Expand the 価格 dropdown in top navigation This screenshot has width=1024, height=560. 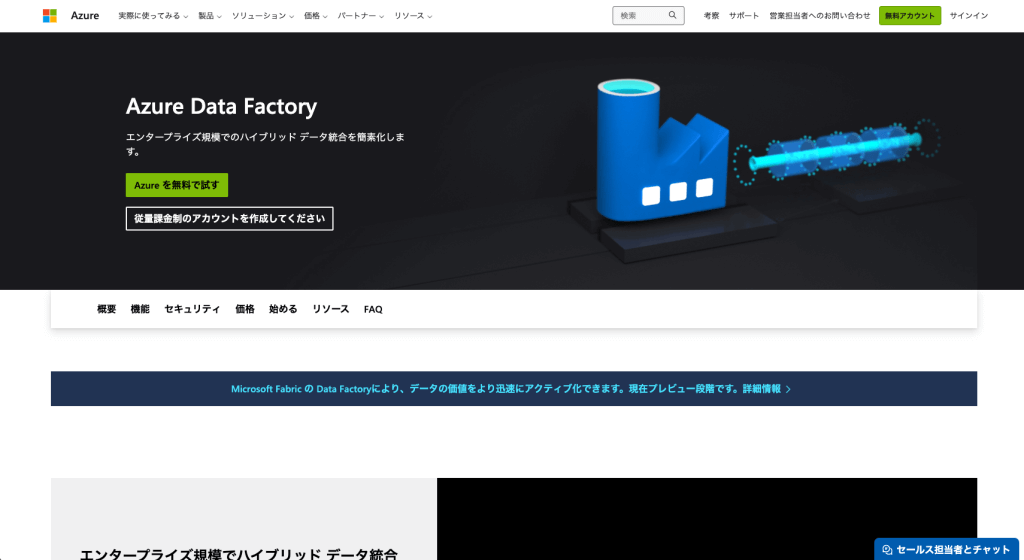coord(315,16)
